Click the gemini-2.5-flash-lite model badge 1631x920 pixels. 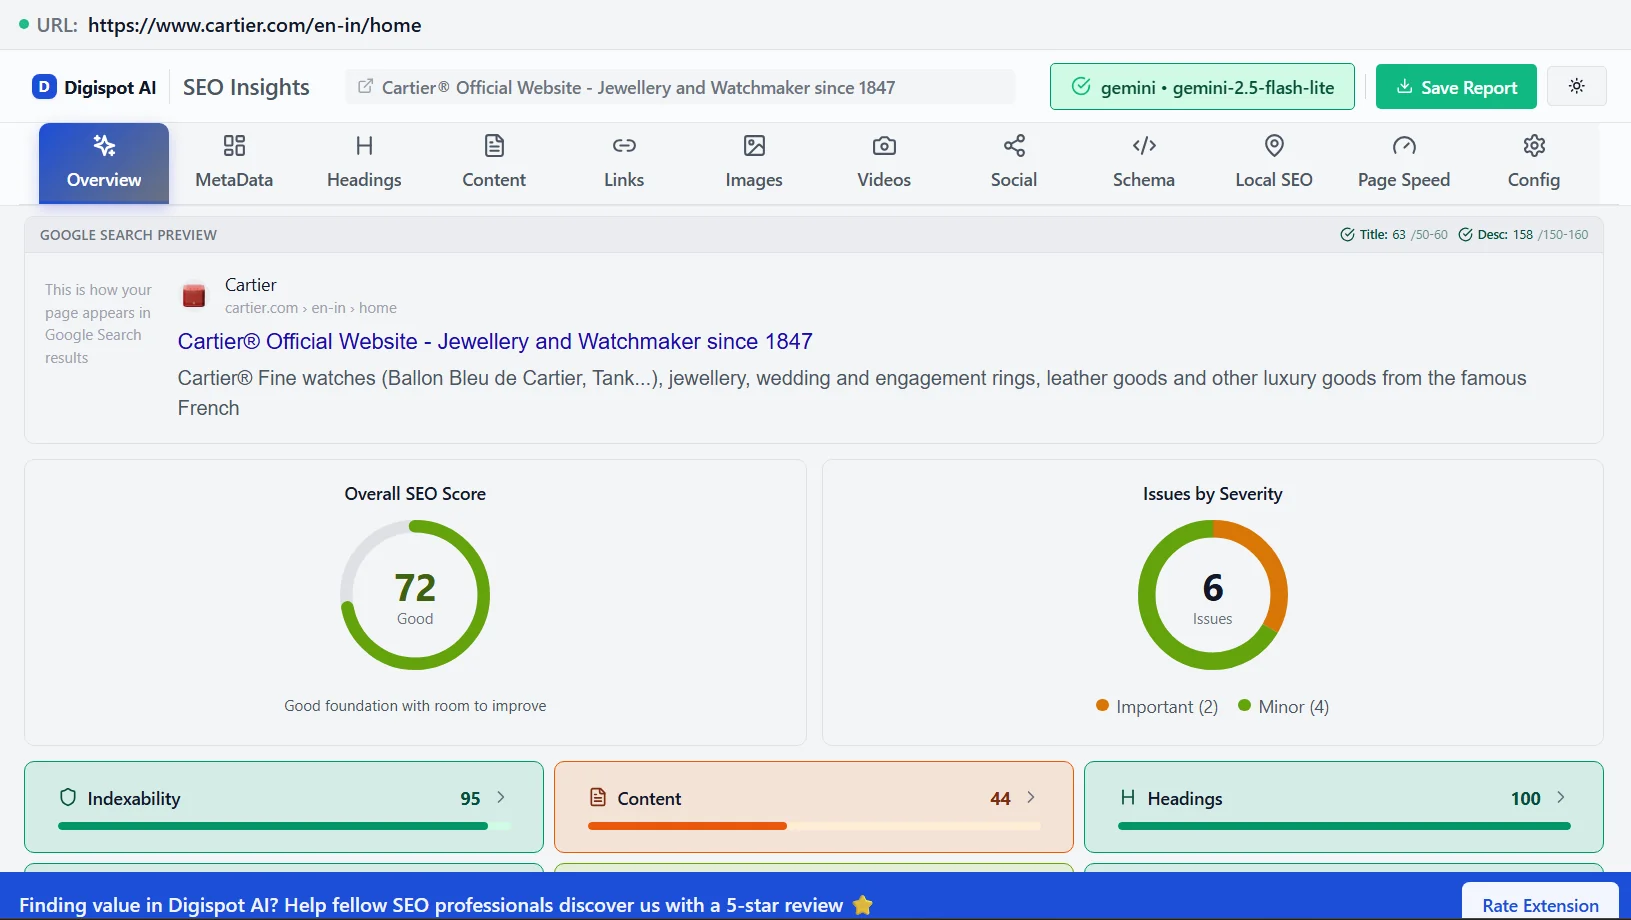point(1202,86)
